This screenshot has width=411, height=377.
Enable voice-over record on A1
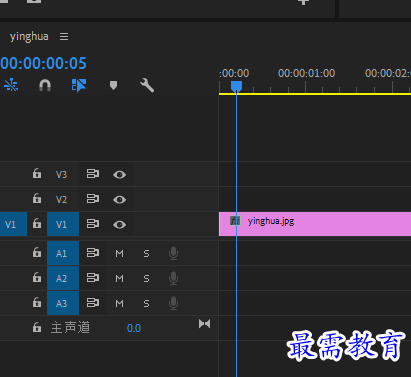click(173, 253)
